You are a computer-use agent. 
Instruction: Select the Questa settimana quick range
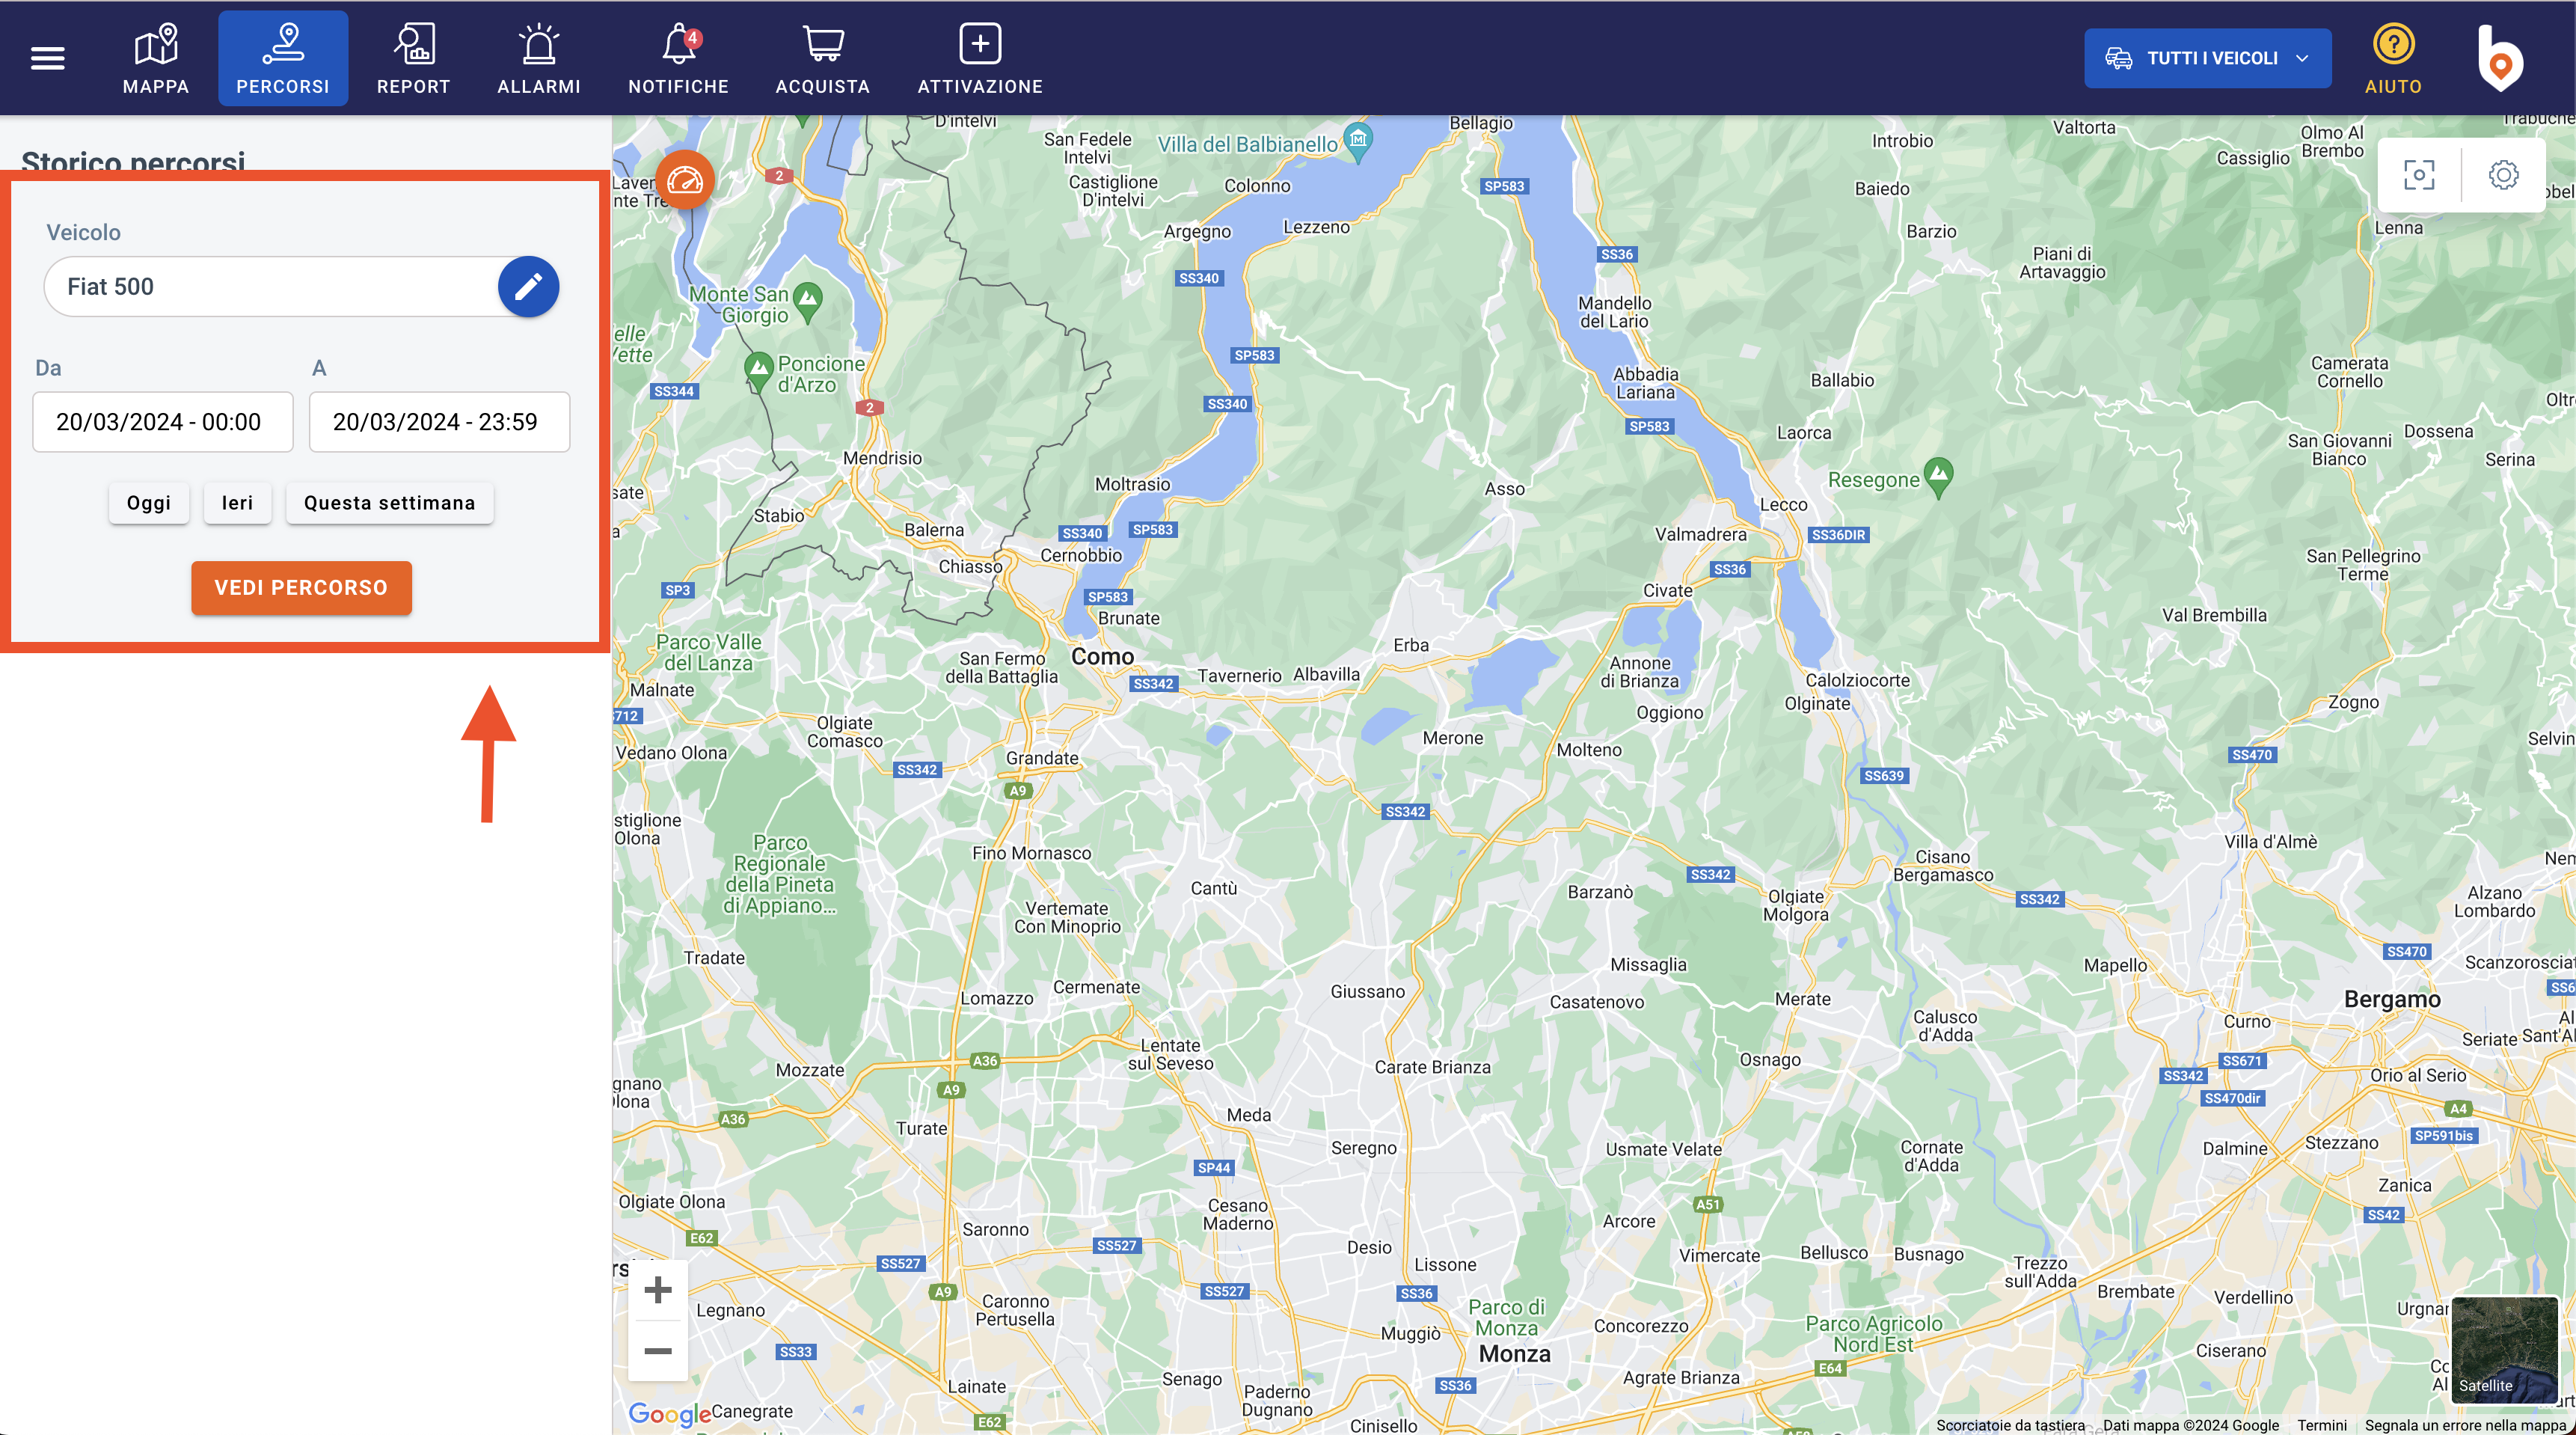389,503
